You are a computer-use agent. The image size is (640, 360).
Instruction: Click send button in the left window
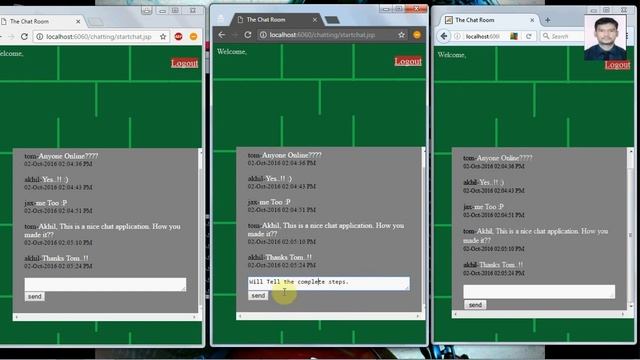coord(35,296)
